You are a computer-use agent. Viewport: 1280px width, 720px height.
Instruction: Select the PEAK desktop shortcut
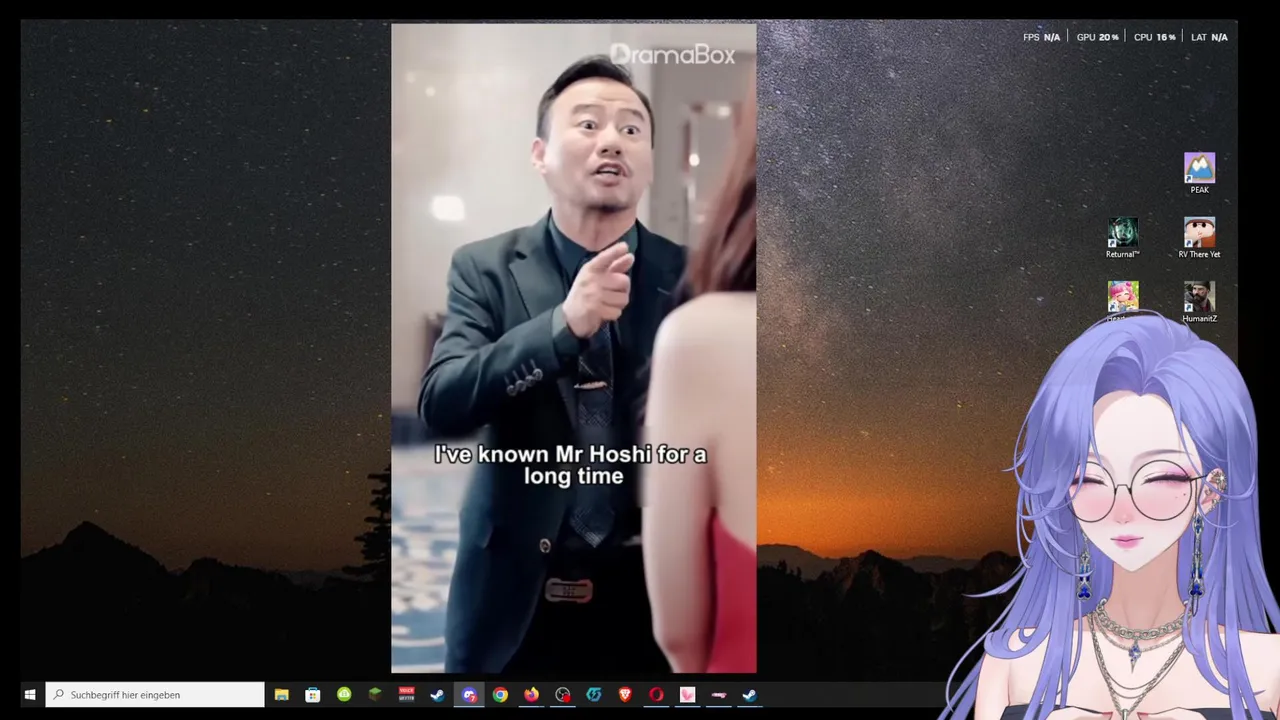click(x=1199, y=173)
